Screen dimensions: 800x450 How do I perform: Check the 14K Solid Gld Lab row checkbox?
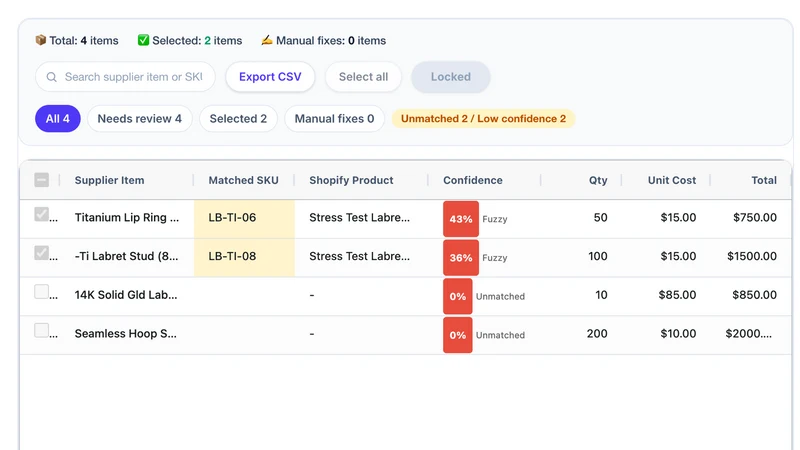(42, 292)
